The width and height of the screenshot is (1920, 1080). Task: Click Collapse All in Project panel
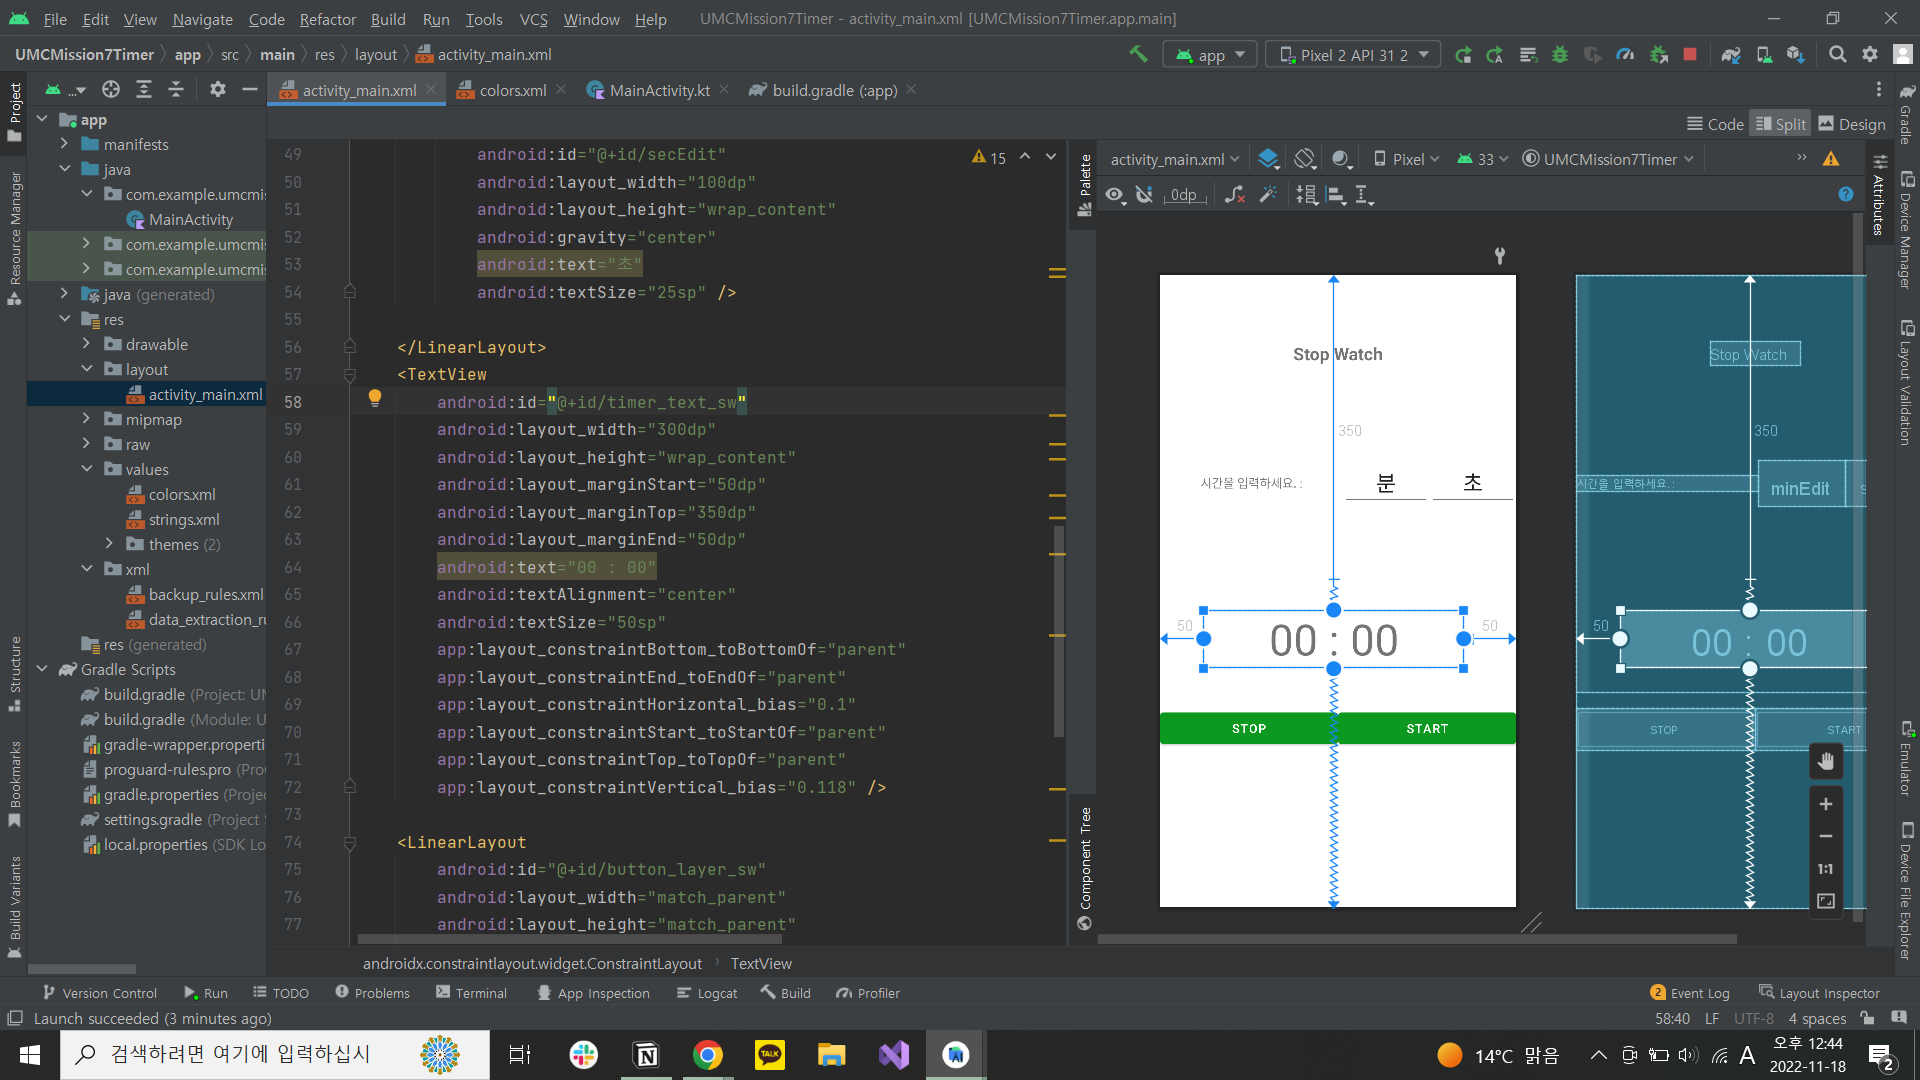[x=176, y=90]
